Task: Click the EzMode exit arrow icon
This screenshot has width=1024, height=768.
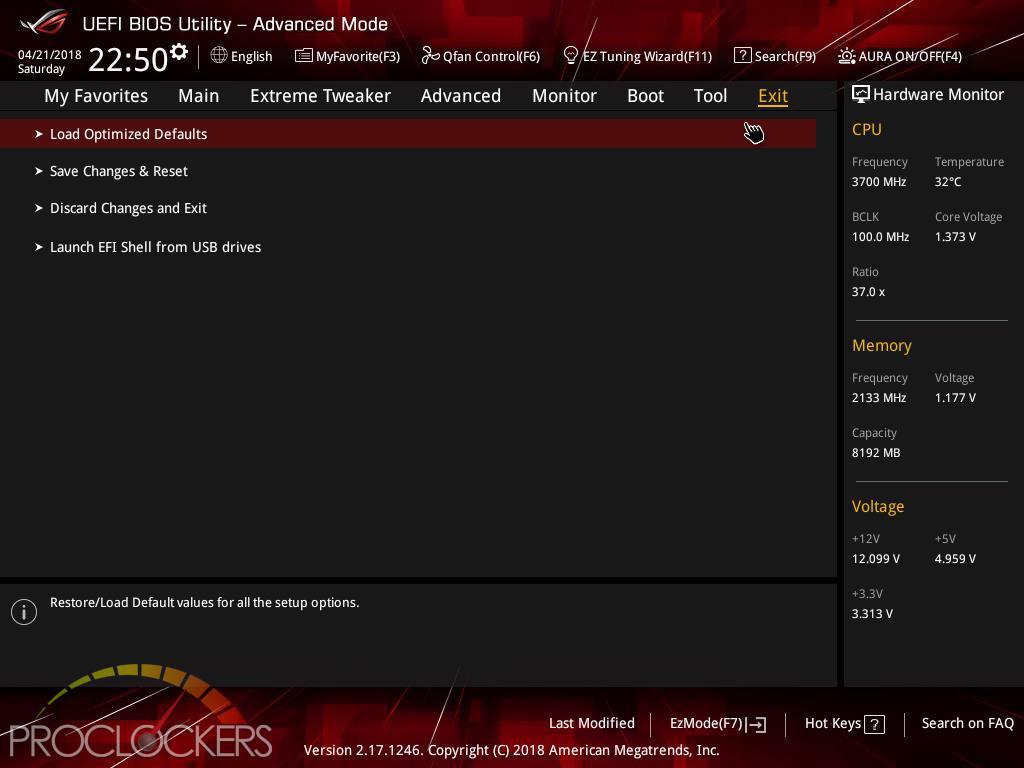Action: point(756,724)
